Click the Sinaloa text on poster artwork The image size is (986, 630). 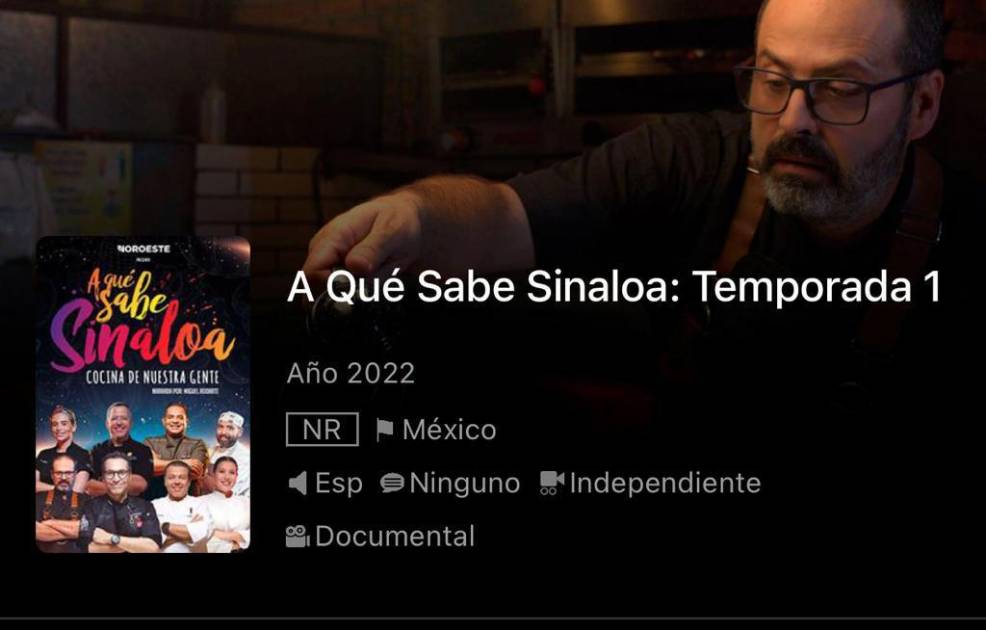[x=142, y=338]
